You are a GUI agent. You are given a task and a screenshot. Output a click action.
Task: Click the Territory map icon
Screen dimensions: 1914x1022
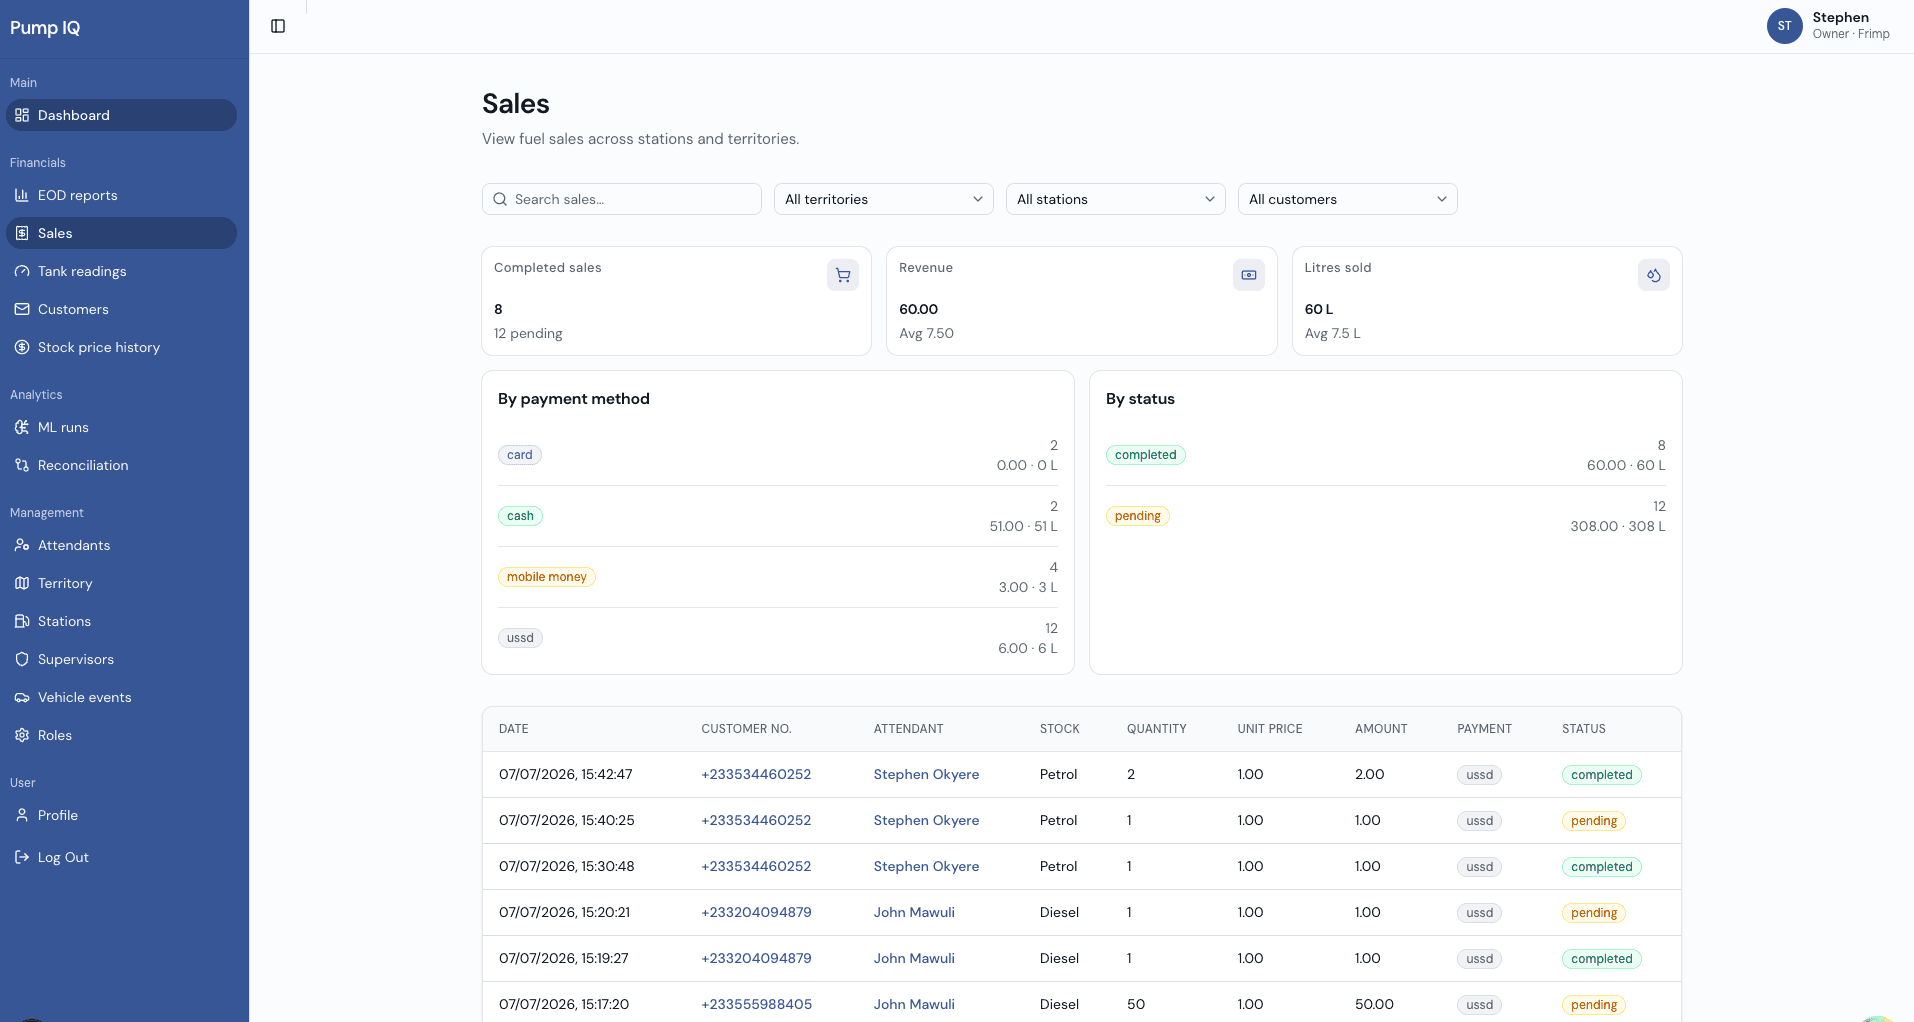click(x=22, y=583)
